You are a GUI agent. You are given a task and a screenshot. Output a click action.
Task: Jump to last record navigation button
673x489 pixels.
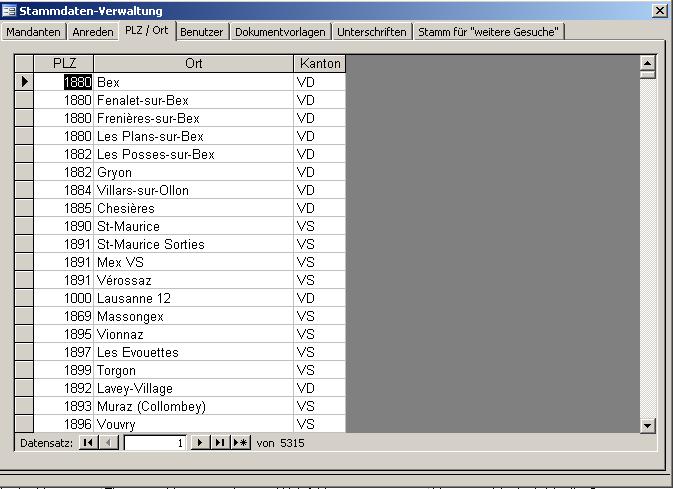pyautogui.click(x=220, y=442)
